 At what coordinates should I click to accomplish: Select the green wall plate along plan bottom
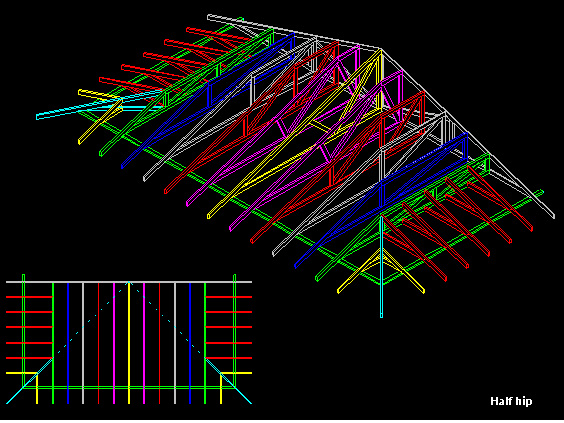(x=129, y=387)
